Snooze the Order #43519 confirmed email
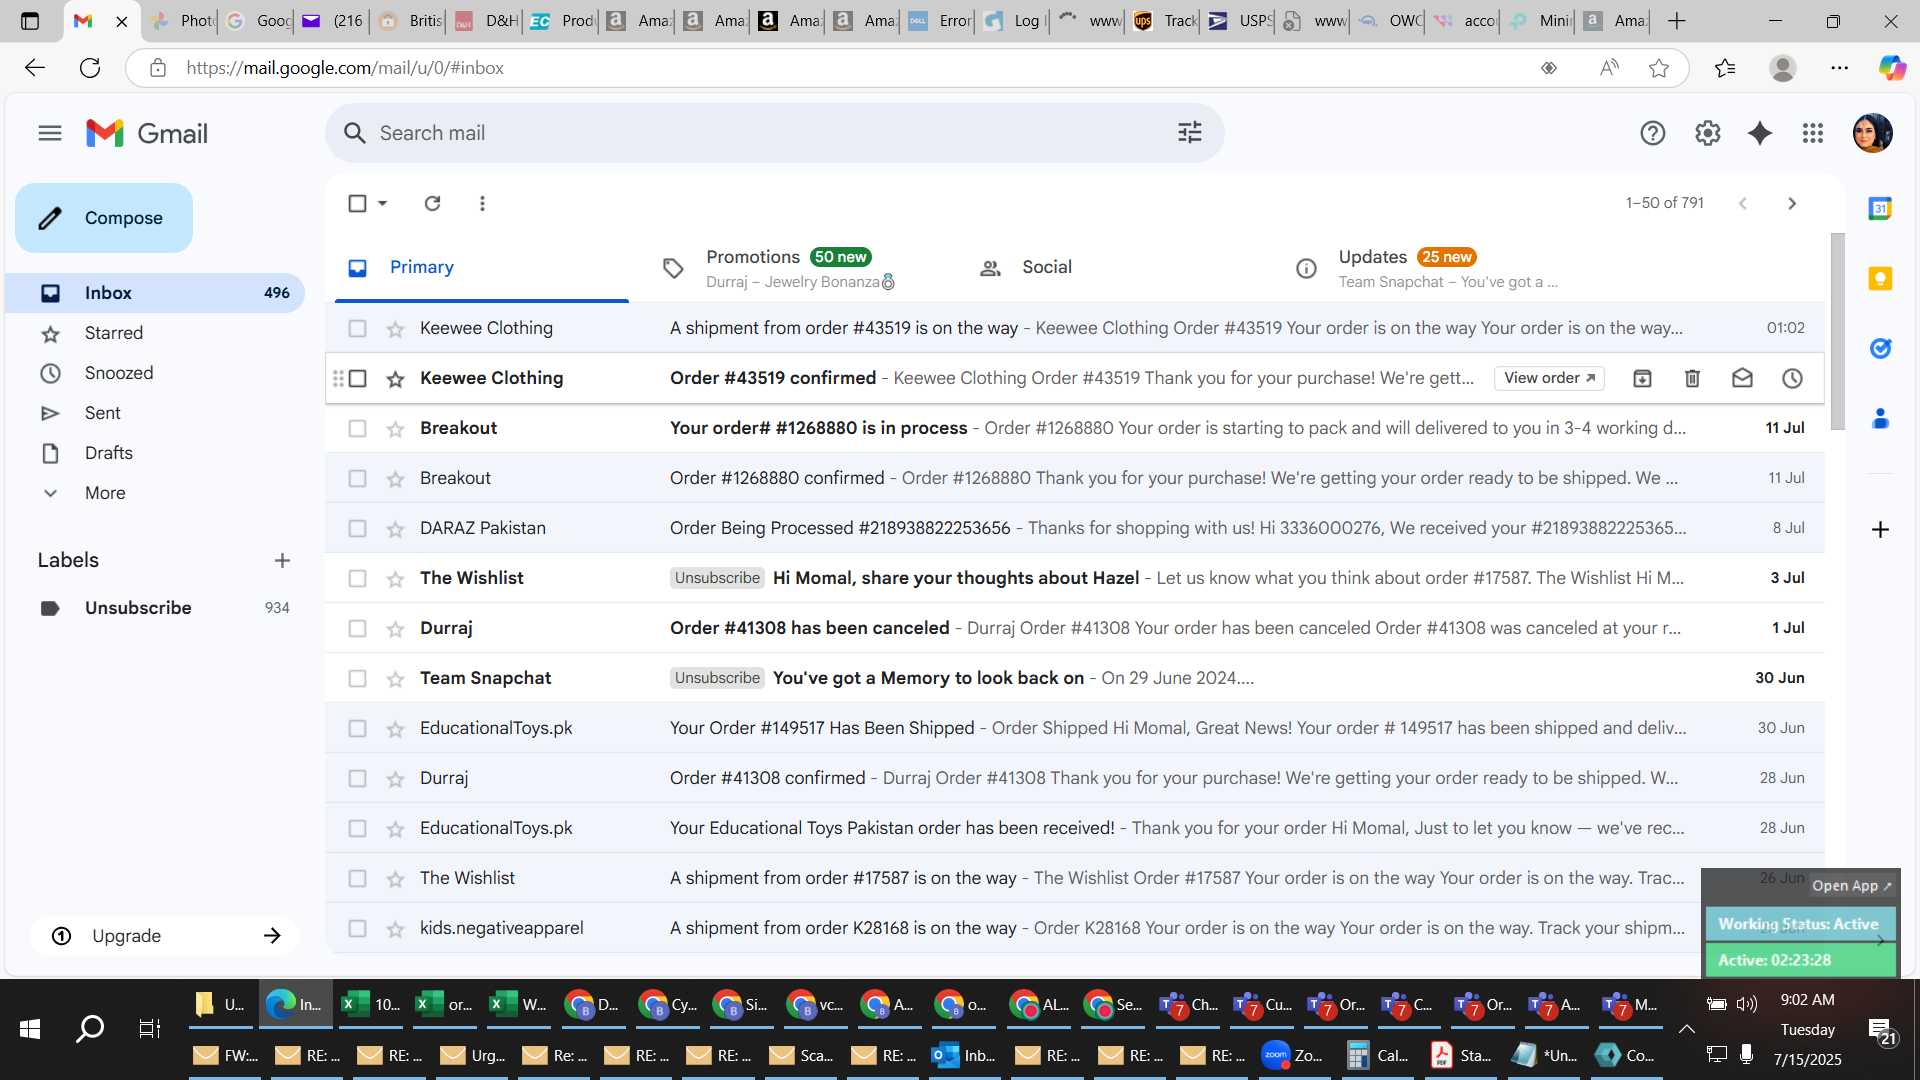Image resolution: width=1920 pixels, height=1080 pixels. pyautogui.click(x=1792, y=378)
